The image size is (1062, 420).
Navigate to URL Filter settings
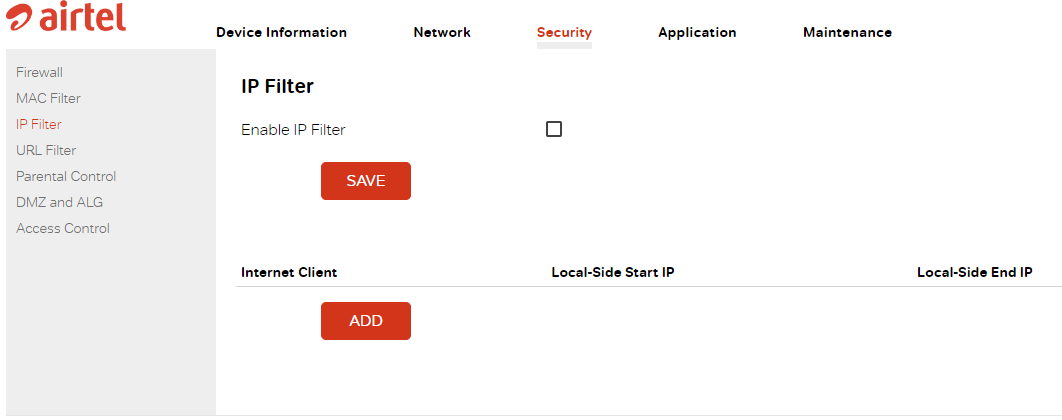[x=46, y=150]
